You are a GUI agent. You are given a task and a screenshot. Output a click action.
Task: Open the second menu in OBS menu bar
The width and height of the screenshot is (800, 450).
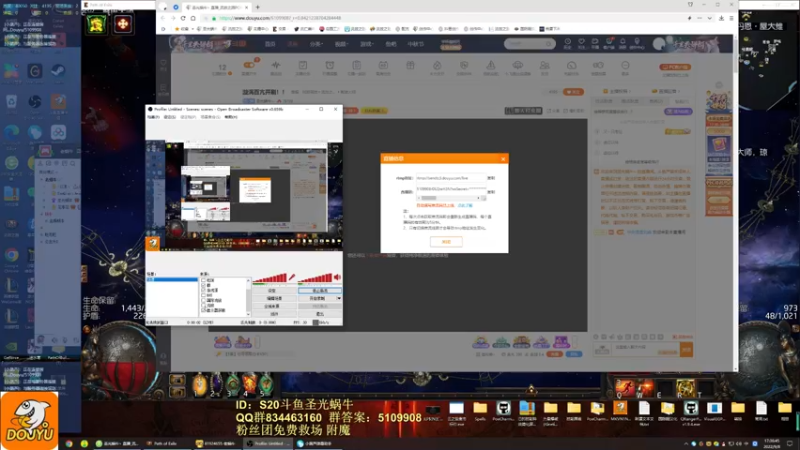pyautogui.click(x=170, y=117)
